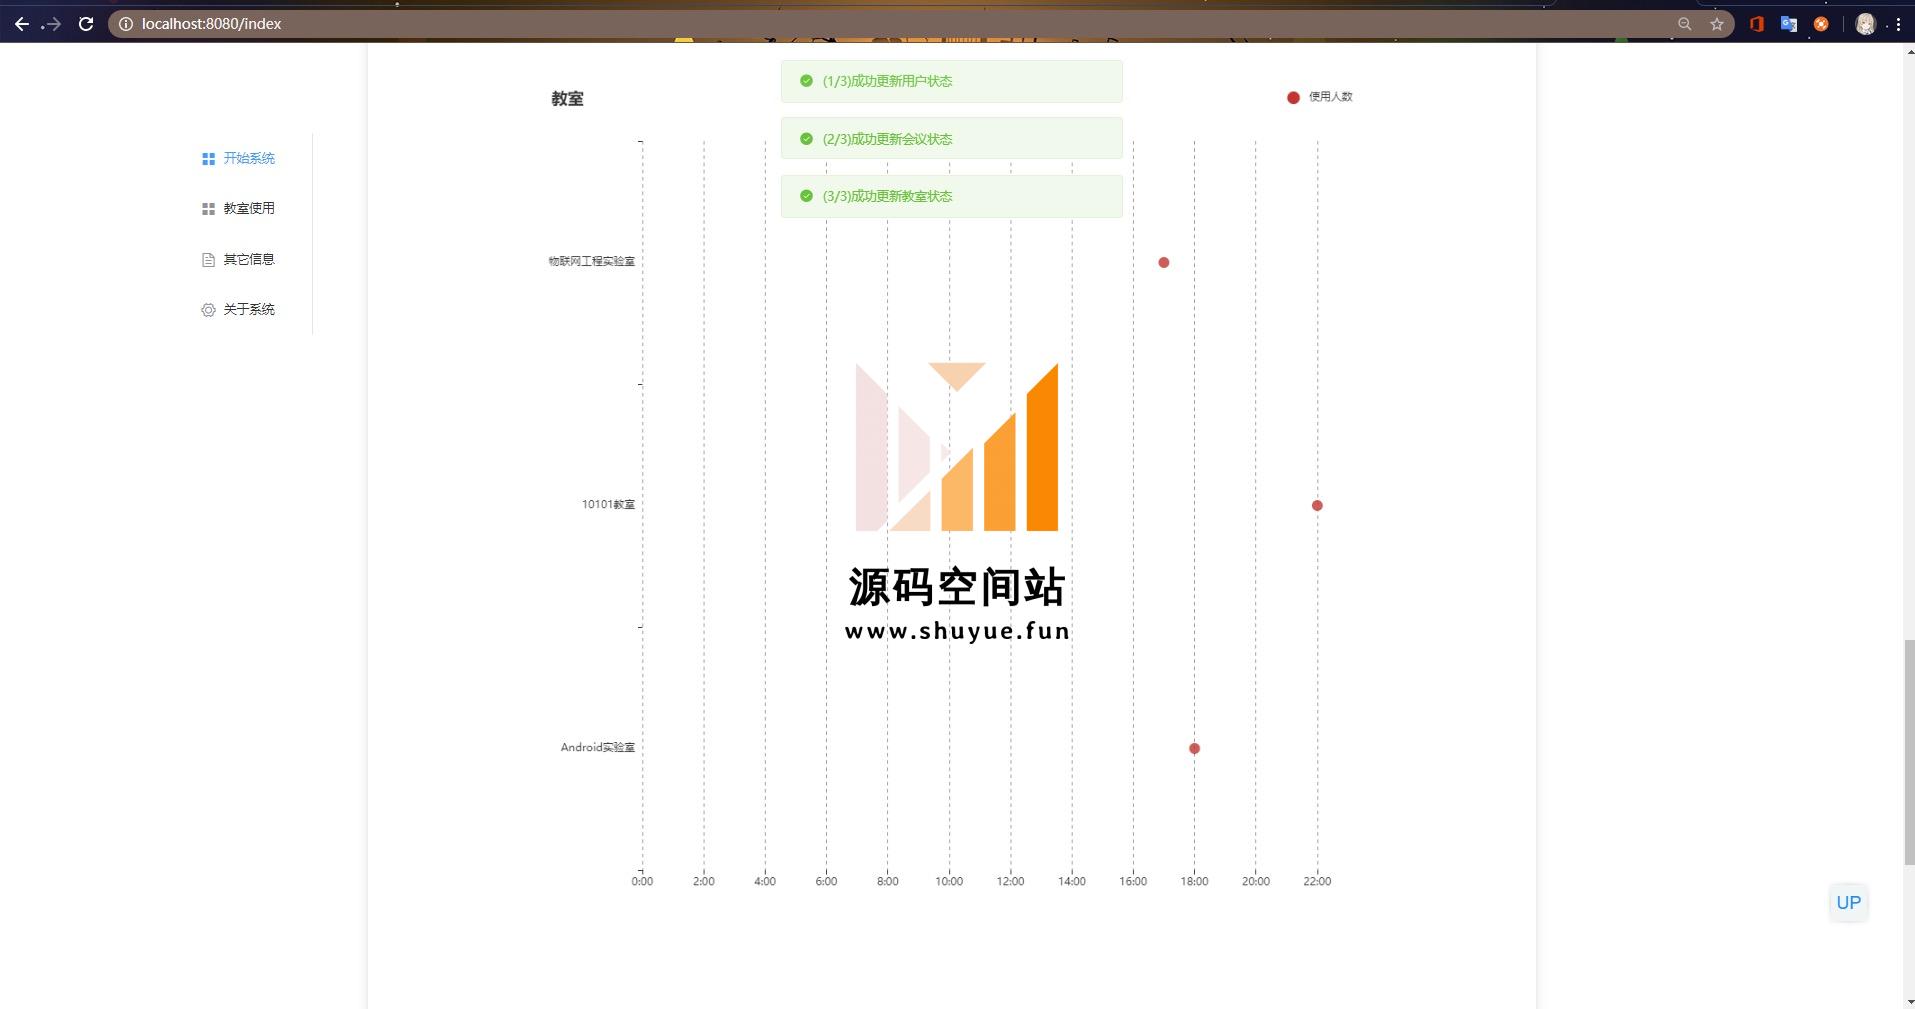Click the green check icon on (3/3) message
The width and height of the screenshot is (1915, 1009).
[806, 196]
